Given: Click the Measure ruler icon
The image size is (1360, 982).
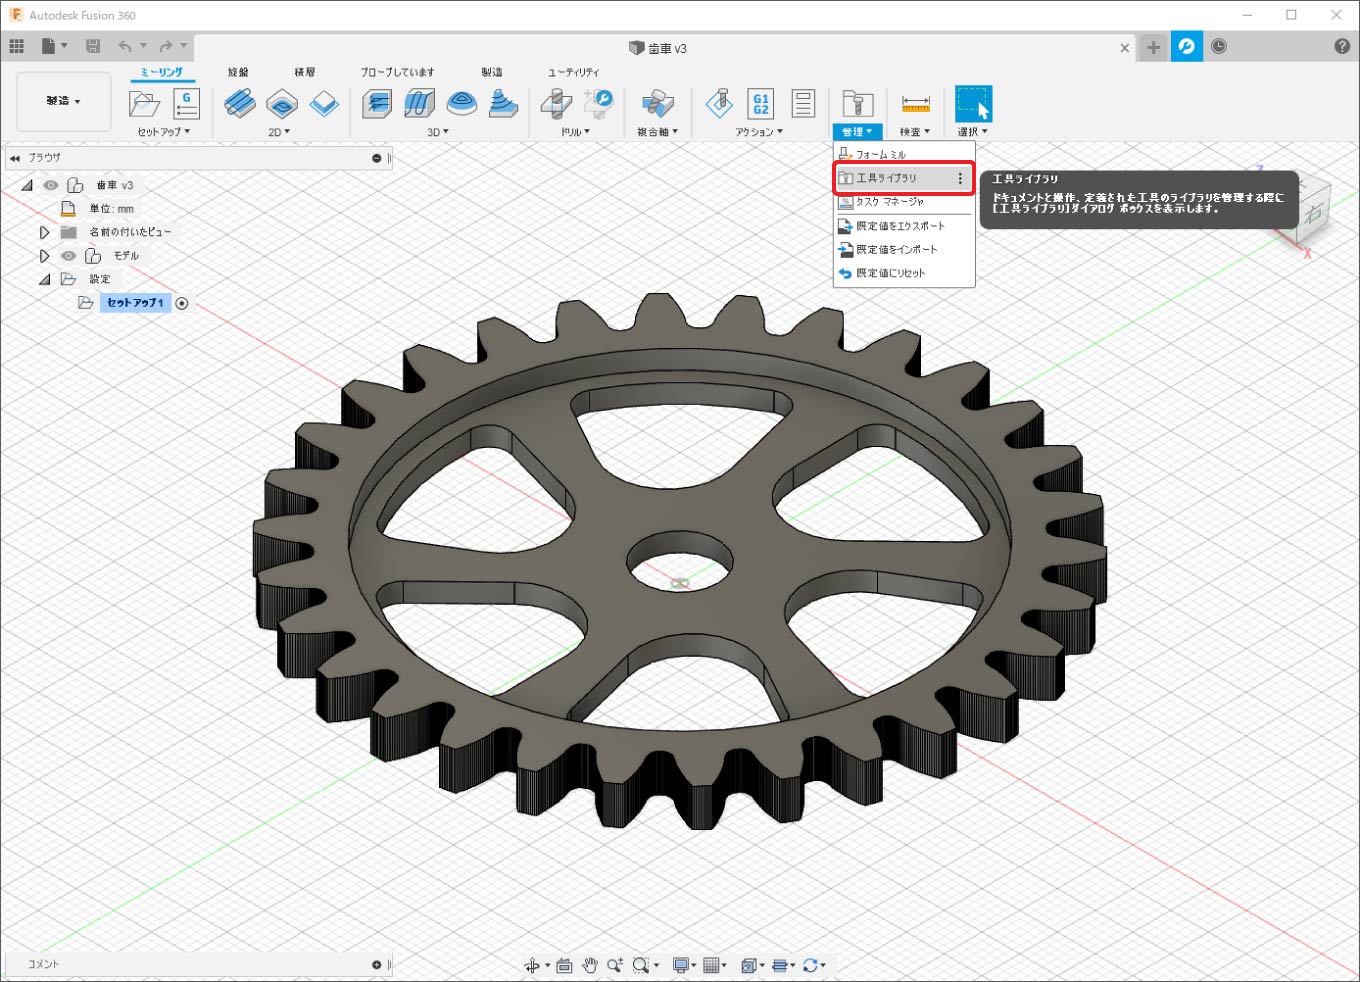Looking at the screenshot, I should click(x=915, y=103).
